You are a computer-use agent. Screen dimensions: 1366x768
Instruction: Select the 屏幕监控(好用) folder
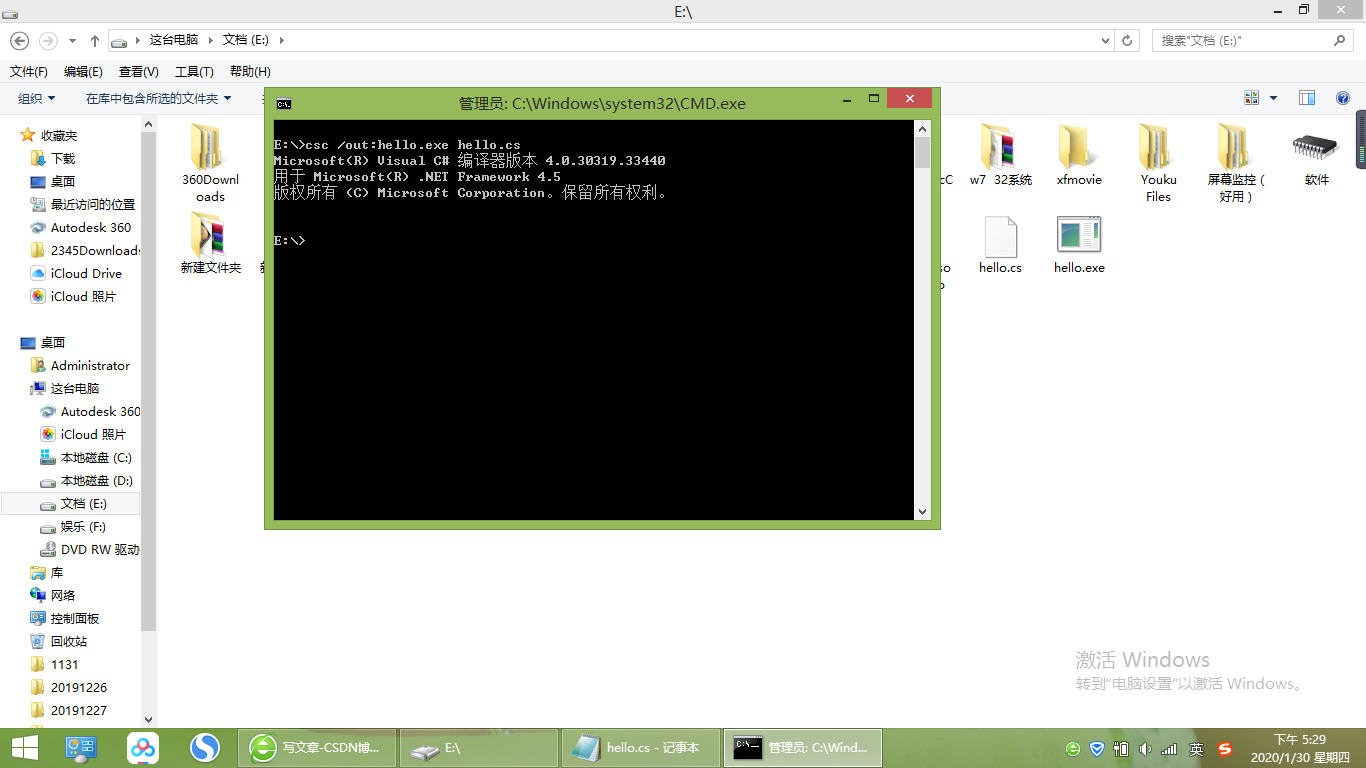(x=1236, y=147)
